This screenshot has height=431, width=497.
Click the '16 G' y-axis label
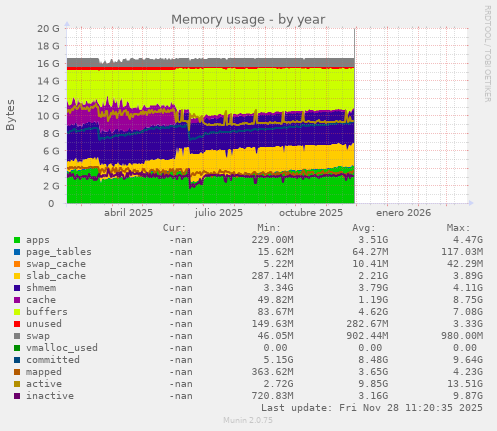48,64
